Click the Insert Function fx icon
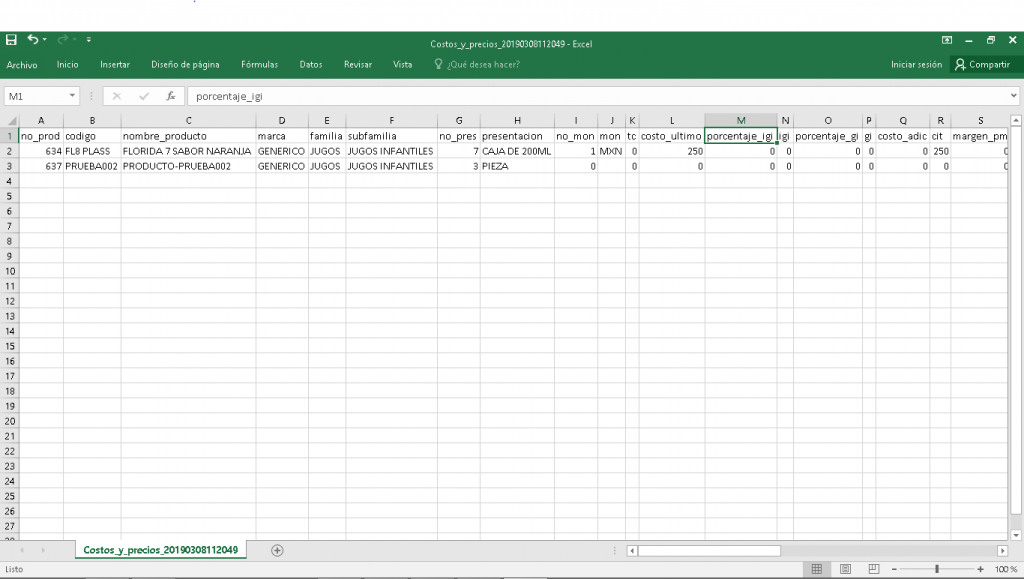1024x579 pixels. click(x=171, y=96)
